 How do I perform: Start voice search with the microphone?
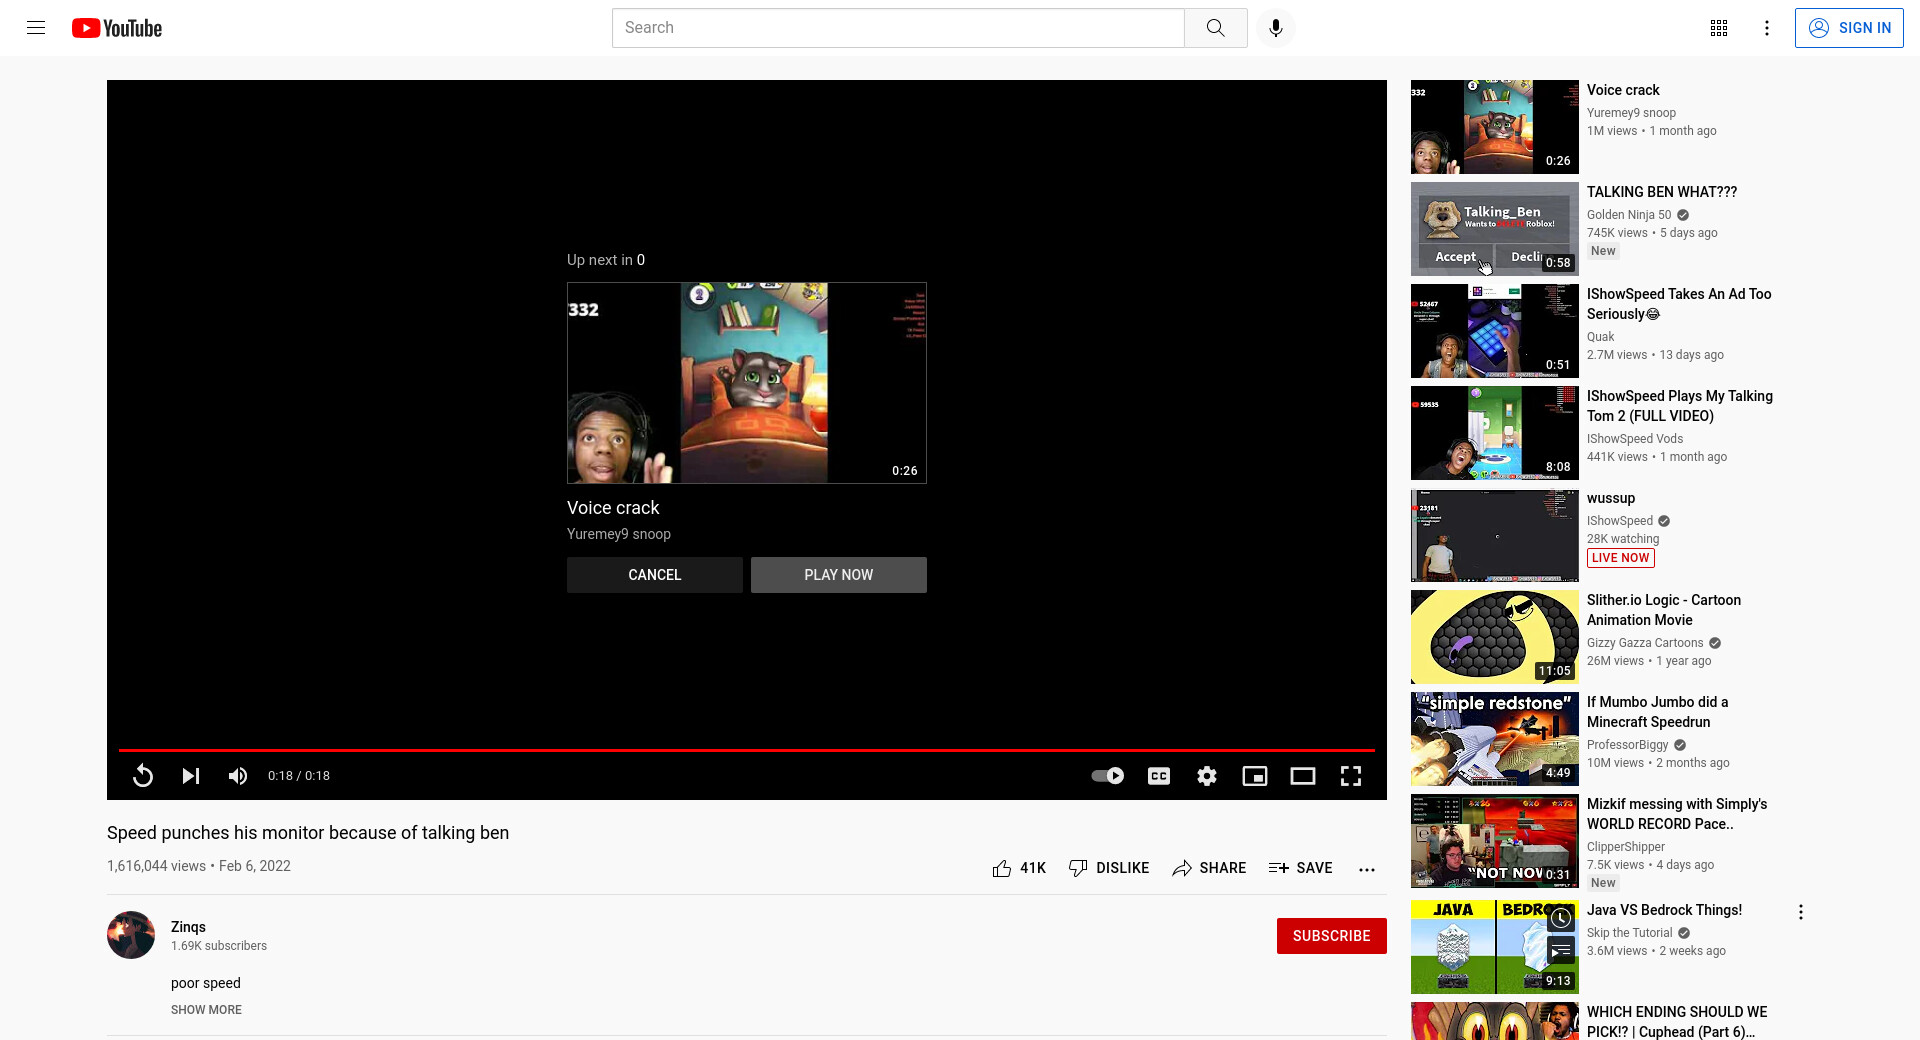click(x=1275, y=28)
